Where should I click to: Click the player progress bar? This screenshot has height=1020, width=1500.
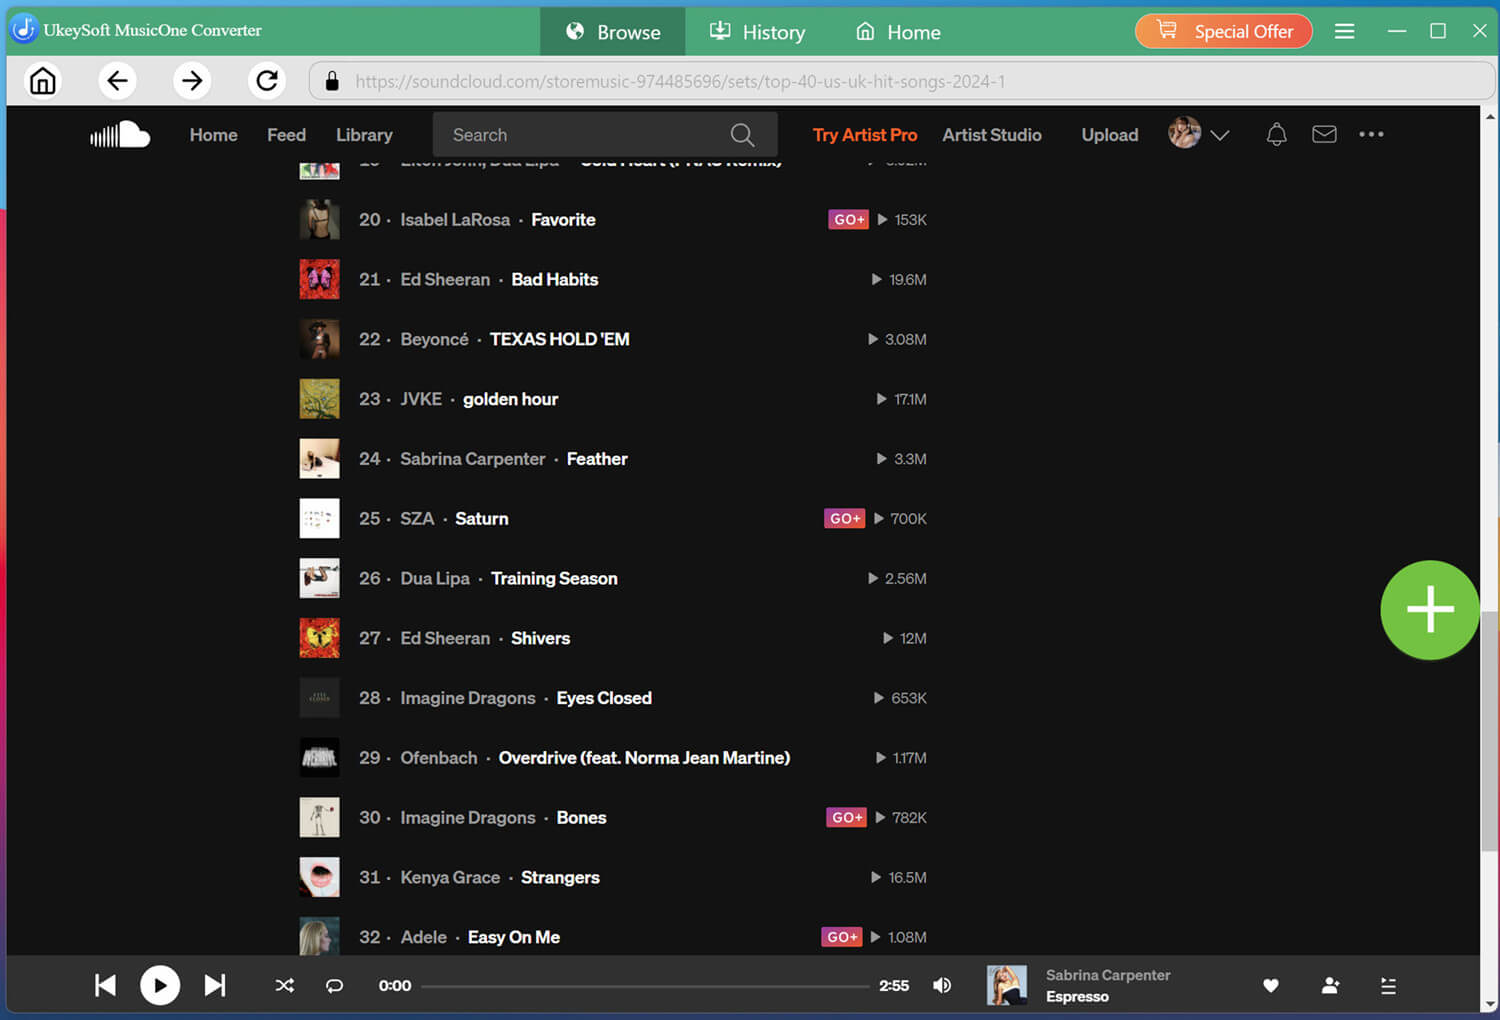pyautogui.click(x=645, y=986)
